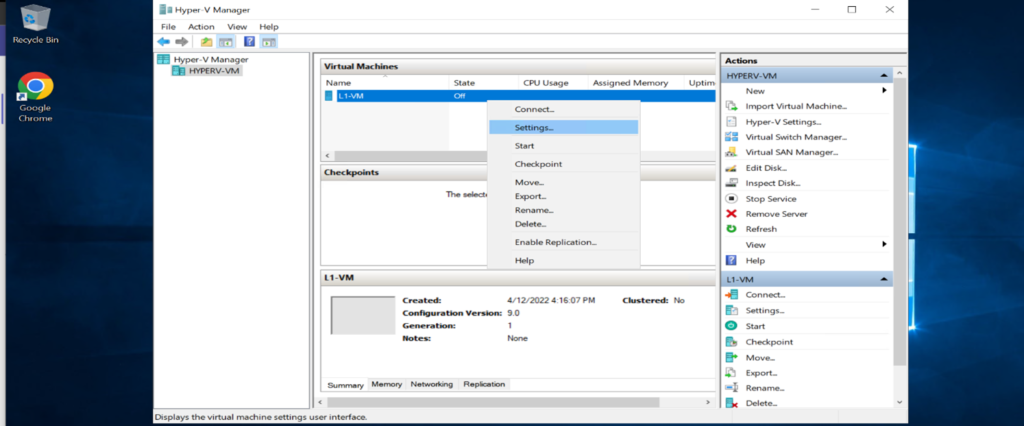1024x426 pixels.
Task: Click Delete... icon under L1-VM actions
Action: (732, 403)
